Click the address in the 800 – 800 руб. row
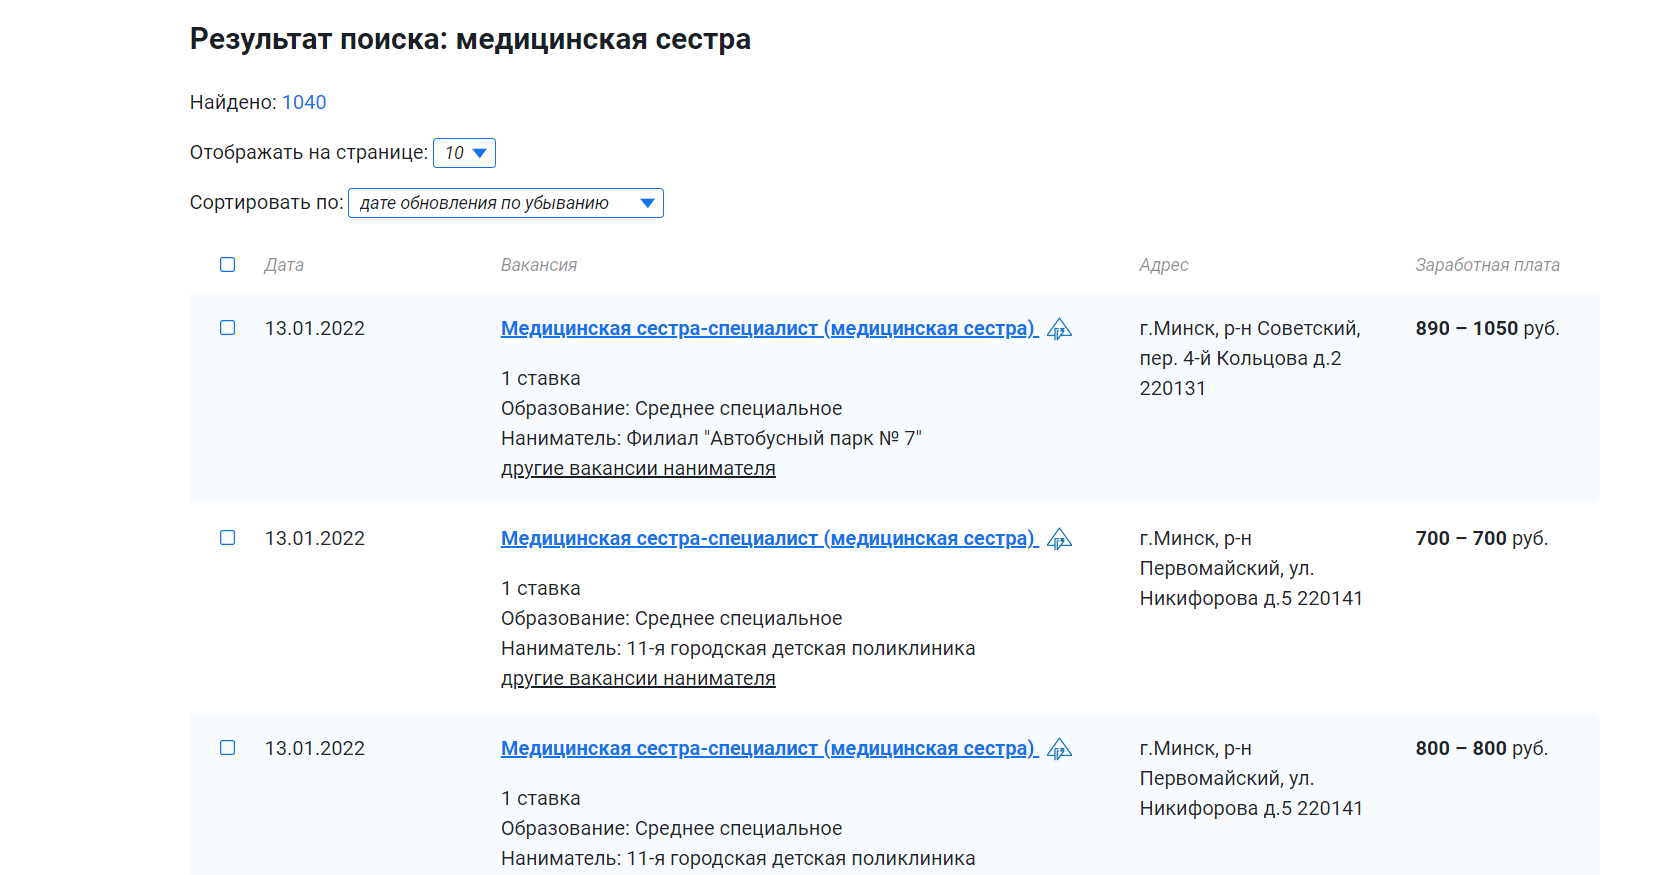1676x875 pixels. pyautogui.click(x=1251, y=778)
